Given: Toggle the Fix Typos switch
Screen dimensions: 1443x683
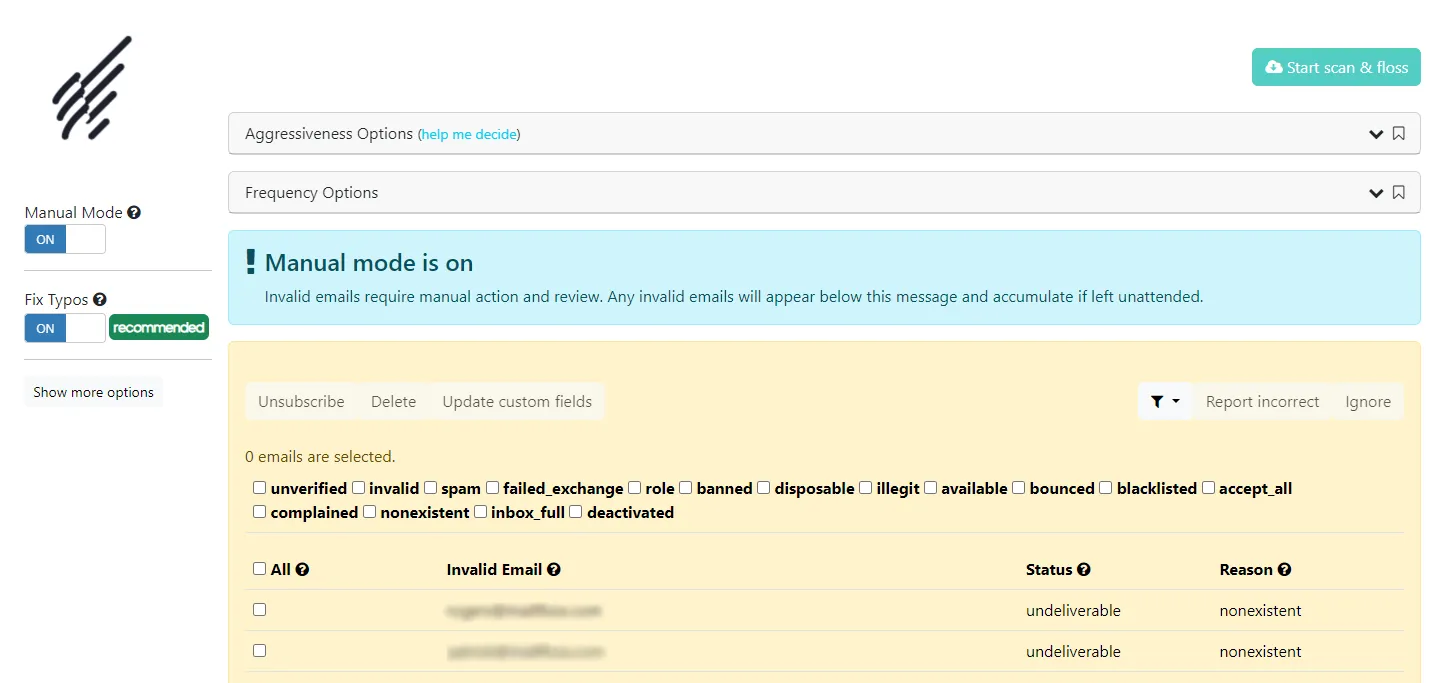Looking at the screenshot, I should pos(65,328).
